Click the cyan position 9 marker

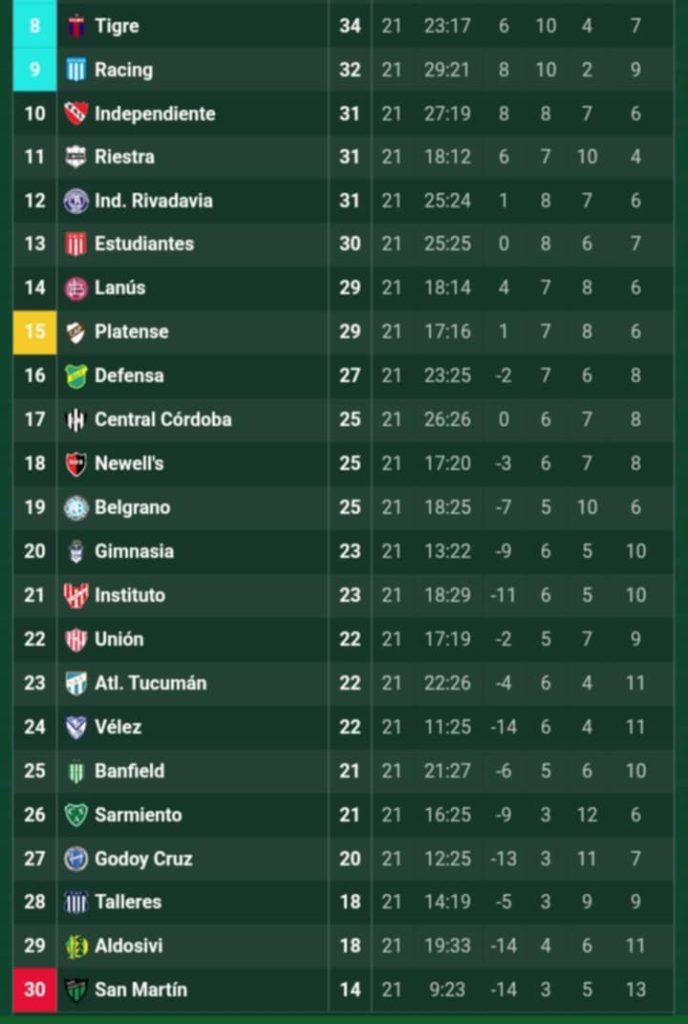coord(35,70)
